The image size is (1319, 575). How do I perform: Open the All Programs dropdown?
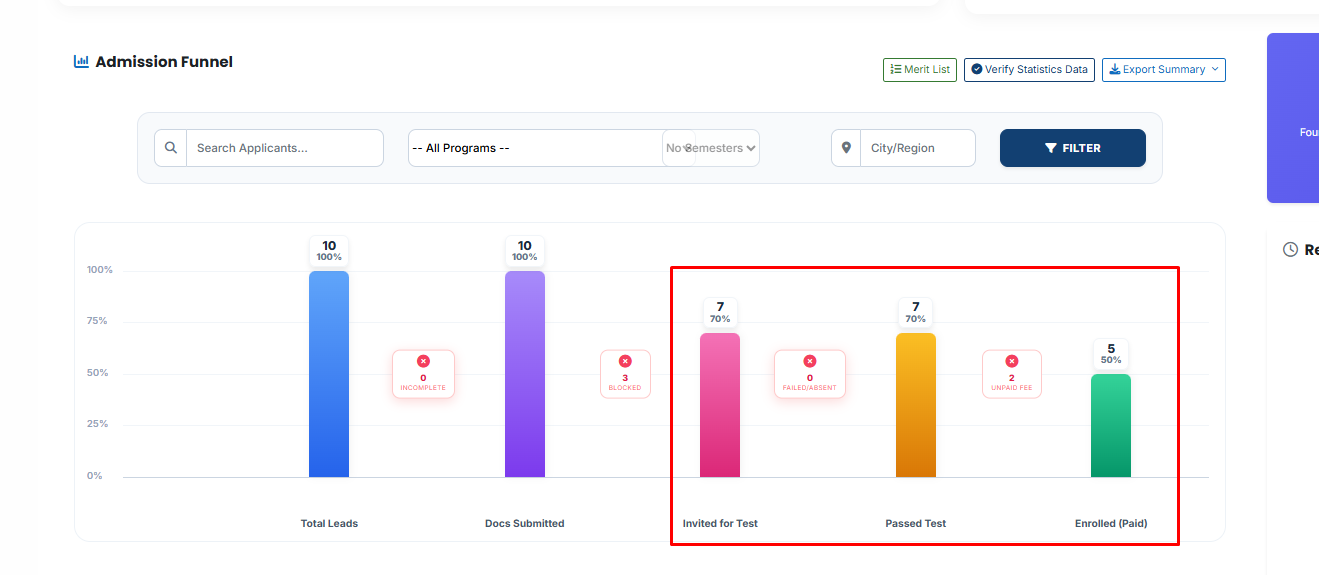coord(552,148)
